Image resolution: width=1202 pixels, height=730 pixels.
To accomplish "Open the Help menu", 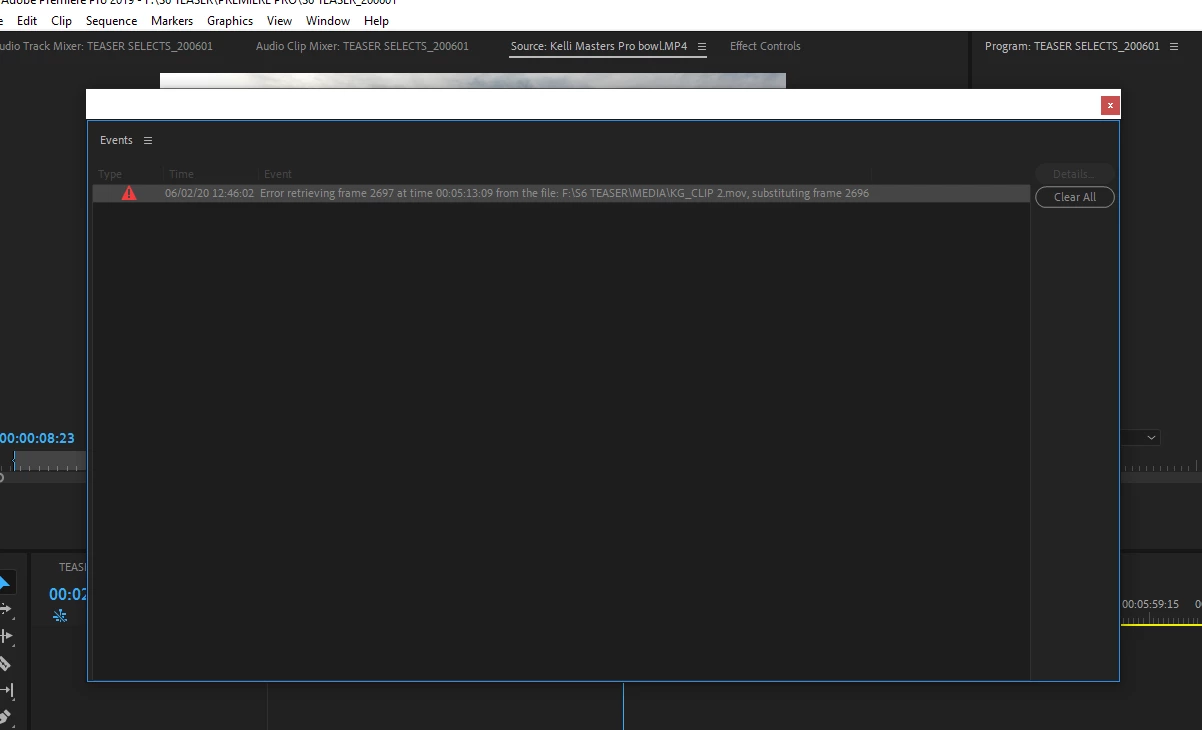I will [x=376, y=20].
